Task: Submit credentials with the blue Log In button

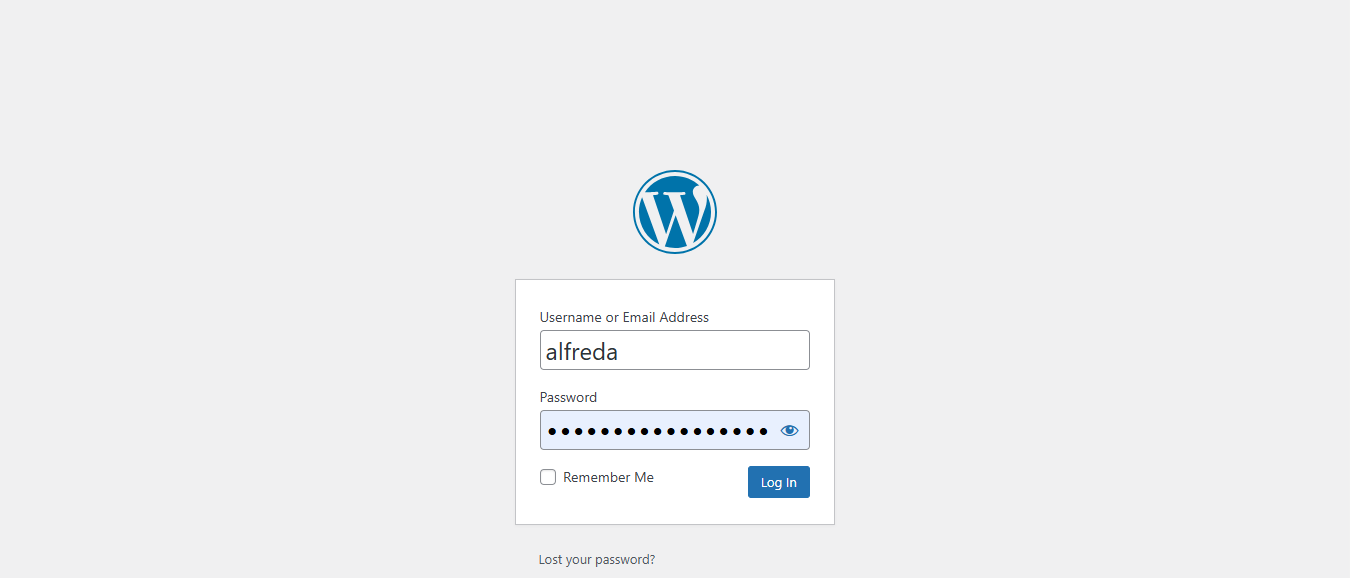Action: click(779, 482)
